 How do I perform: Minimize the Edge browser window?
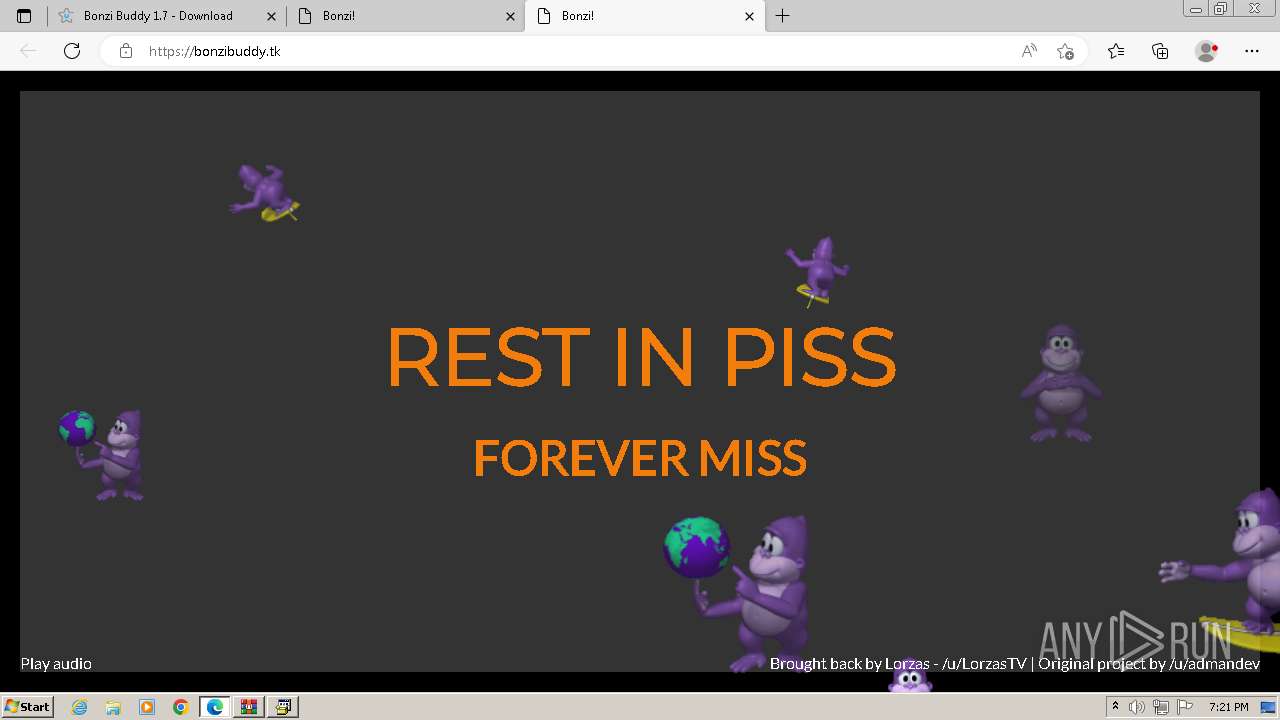coord(1196,8)
